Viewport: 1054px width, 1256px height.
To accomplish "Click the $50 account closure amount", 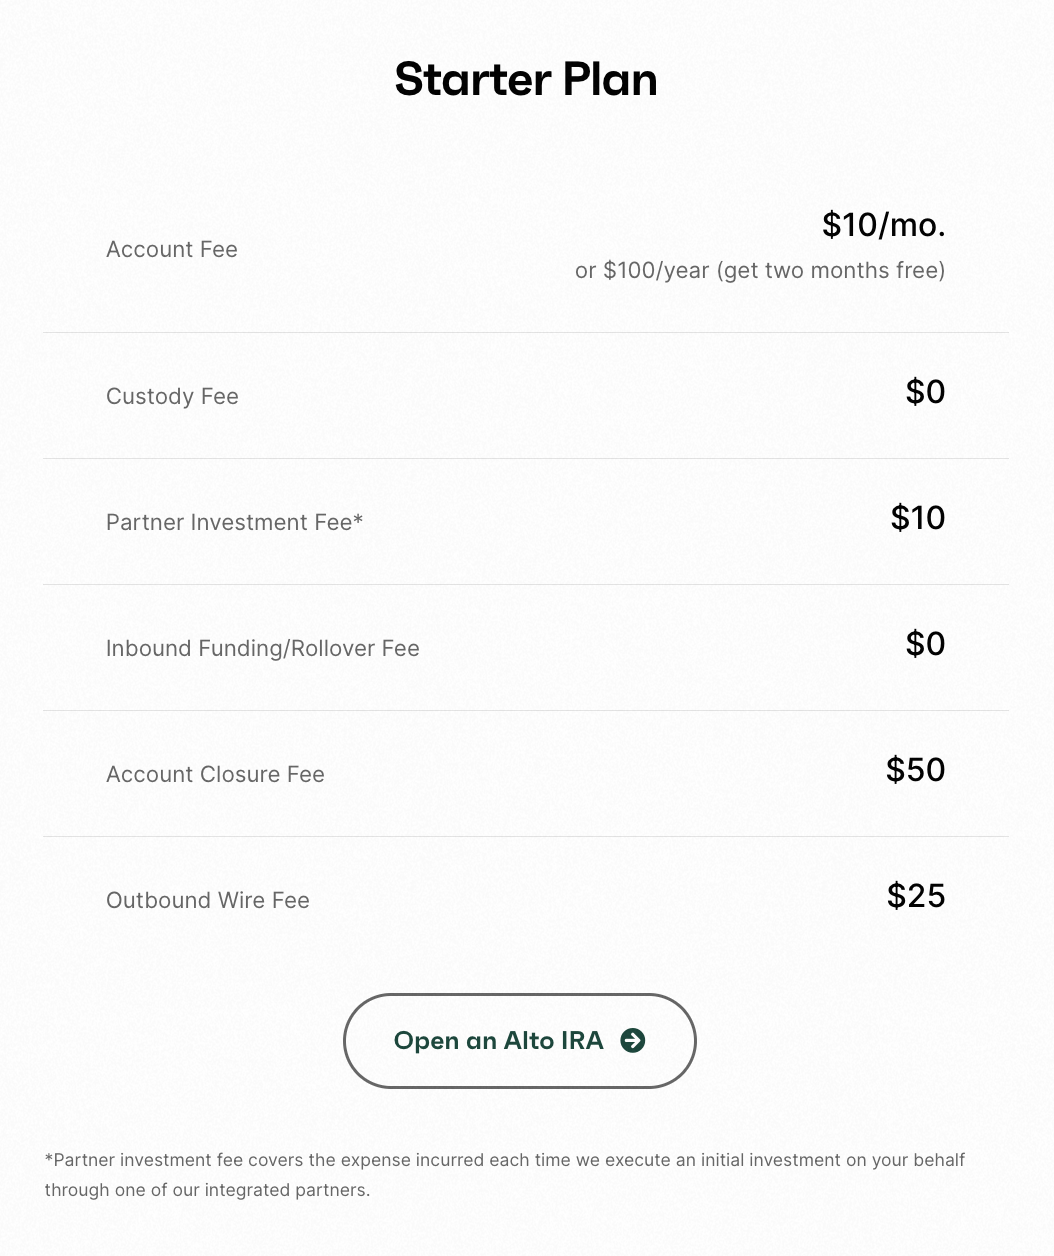I will pyautogui.click(x=916, y=769).
